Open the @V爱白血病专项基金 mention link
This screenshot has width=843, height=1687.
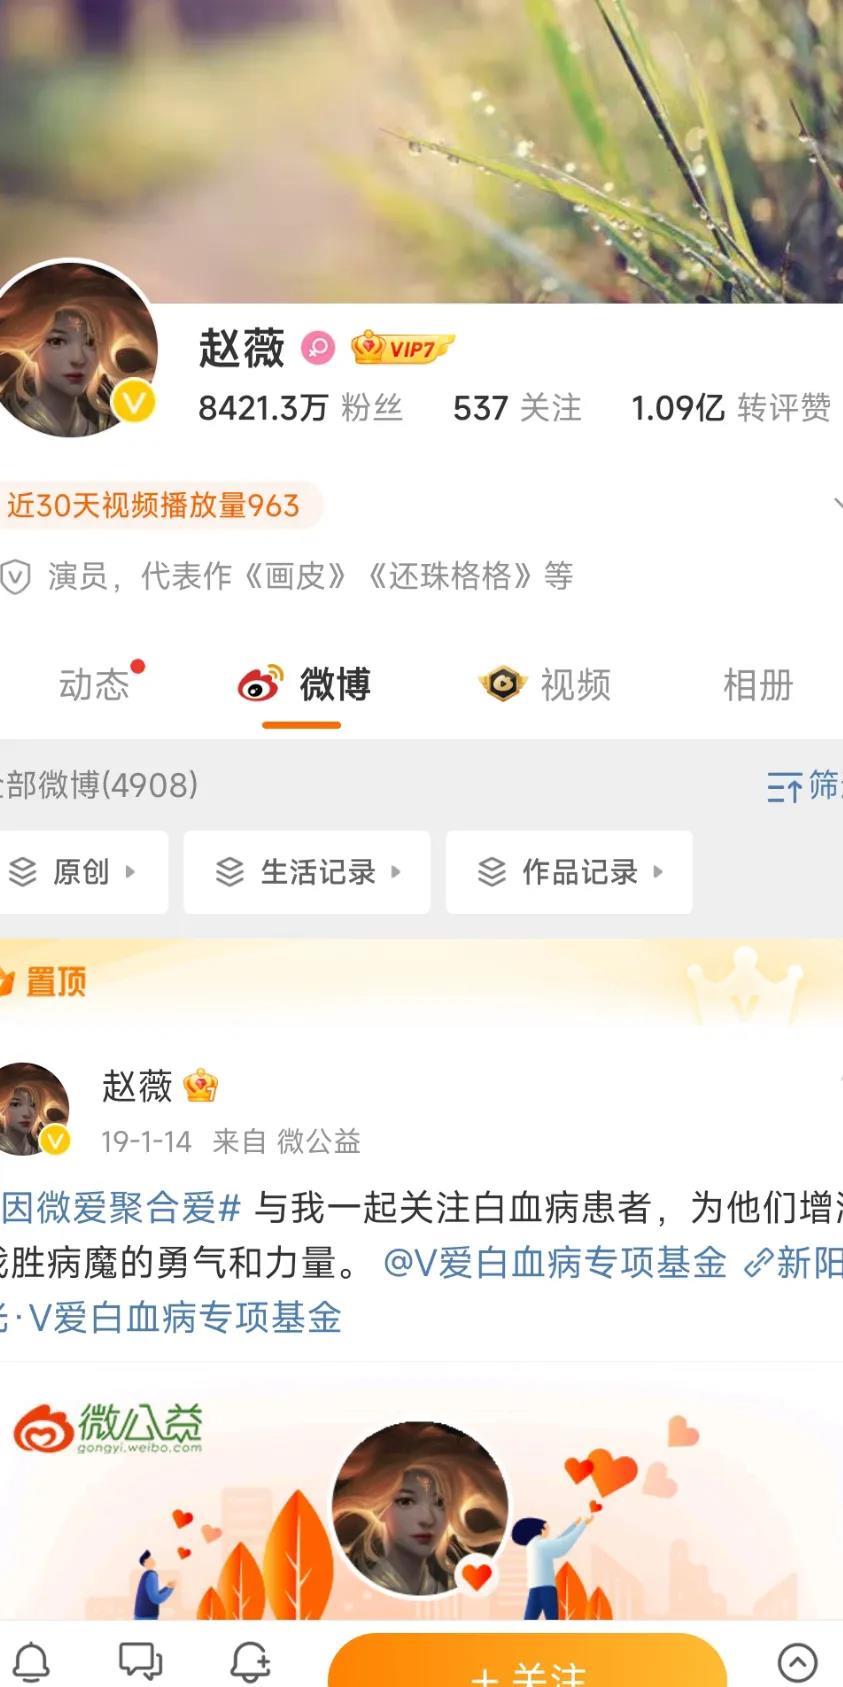click(555, 1262)
